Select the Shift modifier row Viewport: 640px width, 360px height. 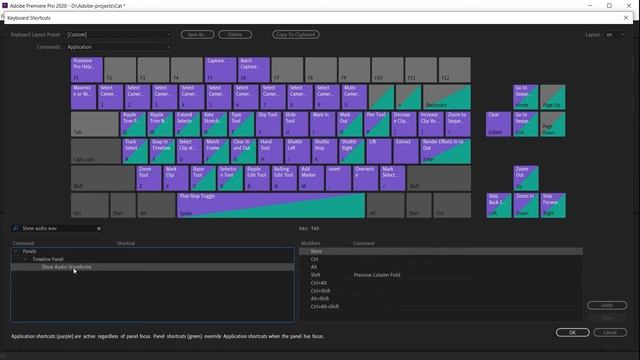tap(441, 275)
